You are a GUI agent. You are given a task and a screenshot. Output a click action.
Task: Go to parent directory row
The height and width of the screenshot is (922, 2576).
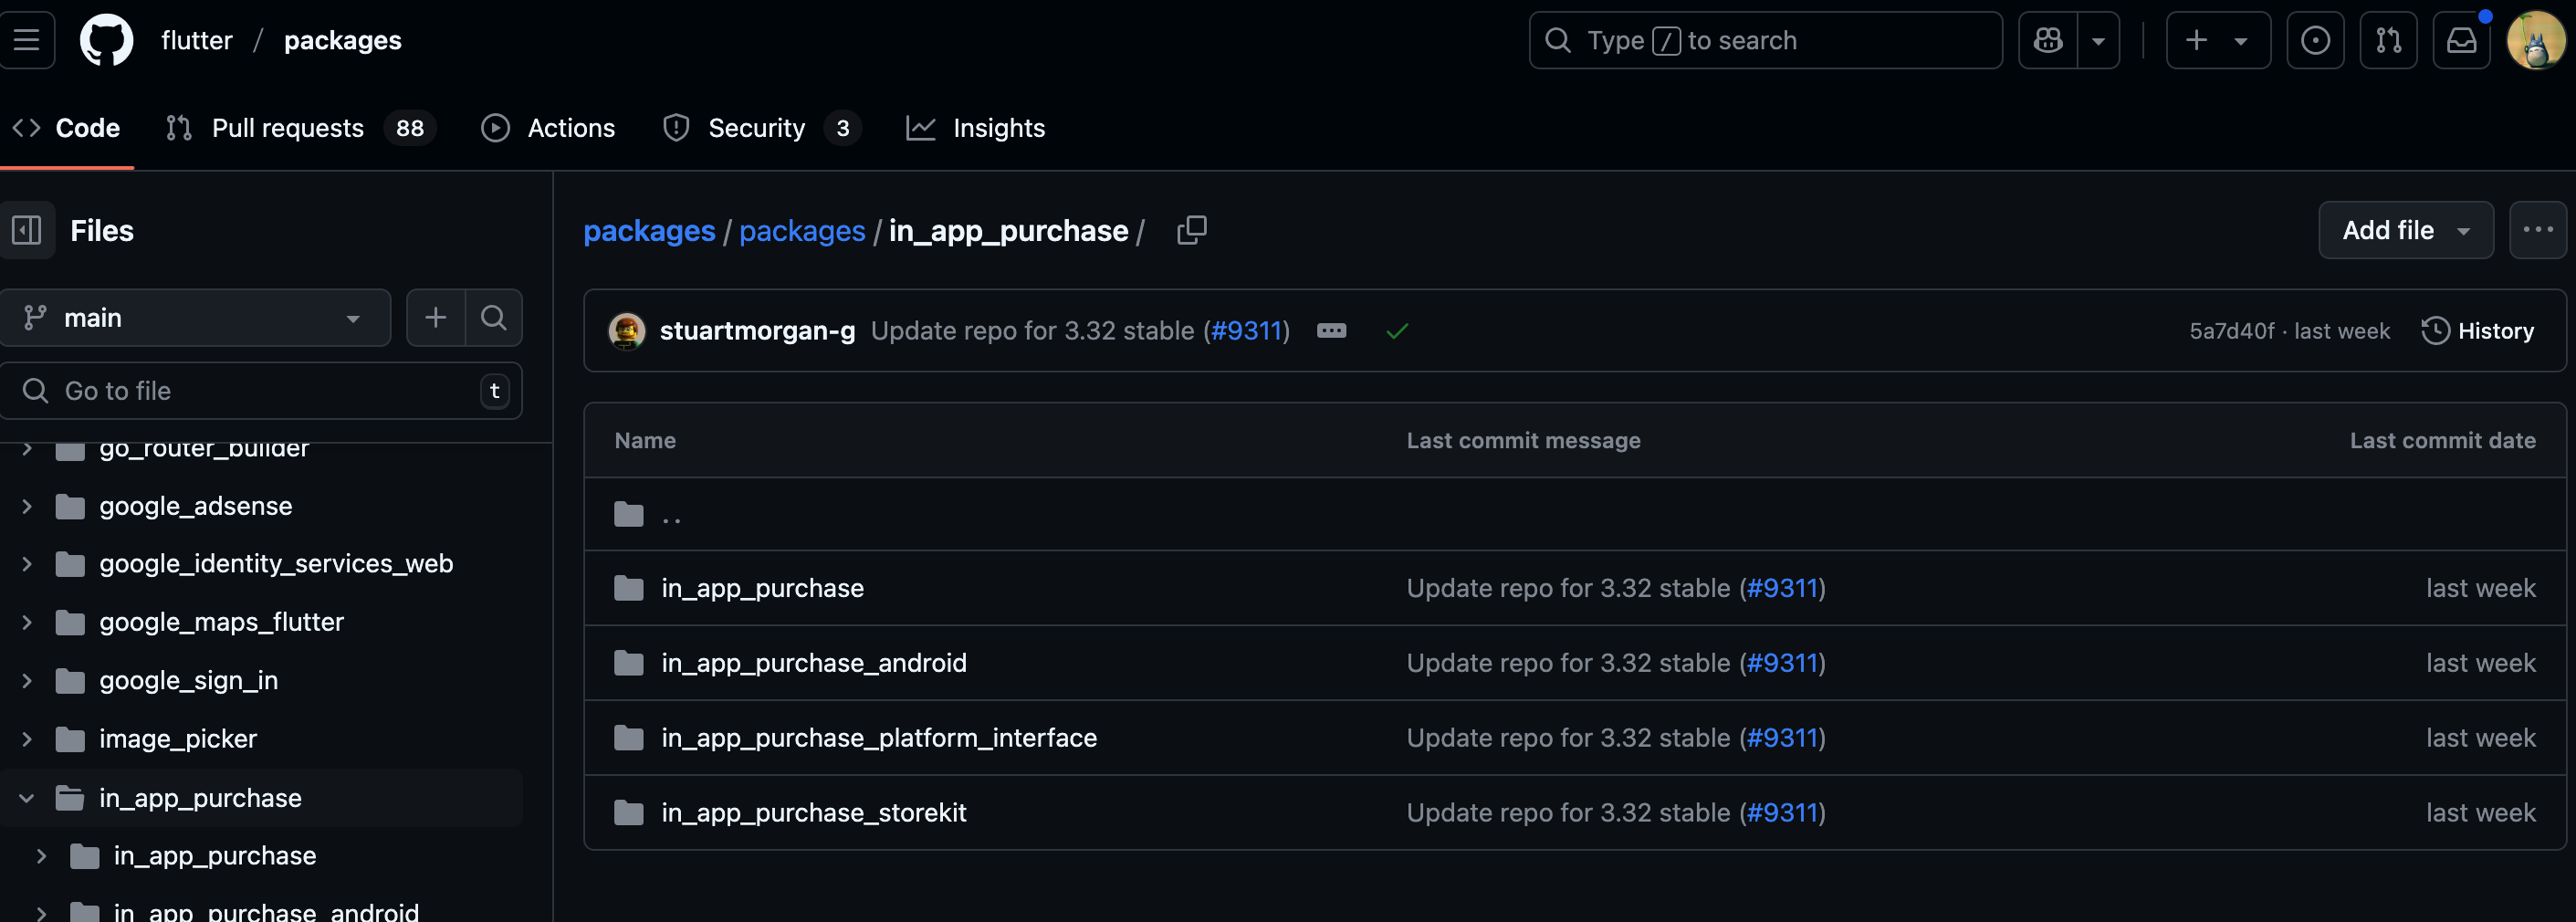(x=1574, y=514)
